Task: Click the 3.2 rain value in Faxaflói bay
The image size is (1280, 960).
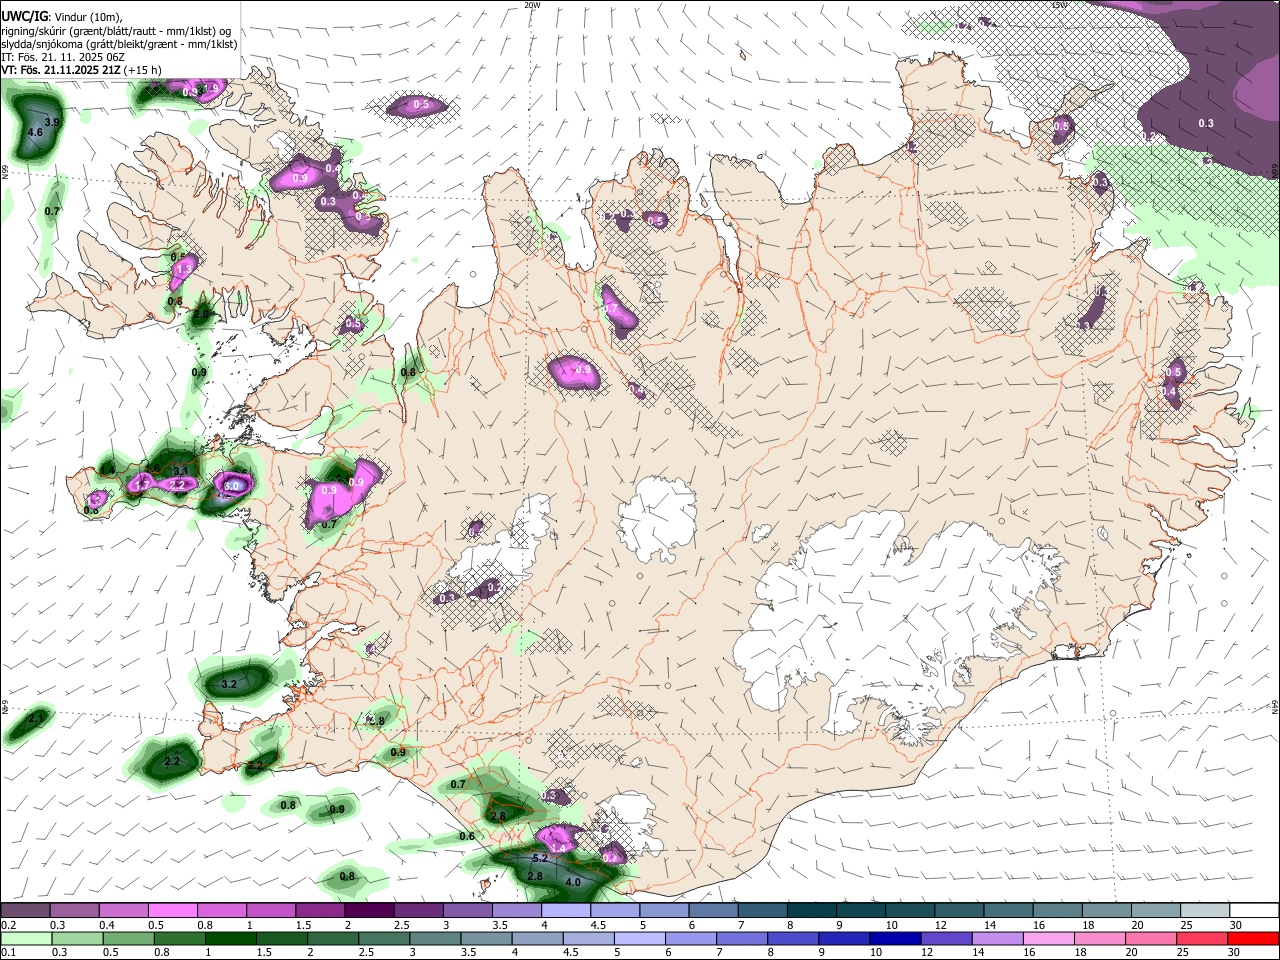Action: point(228,684)
